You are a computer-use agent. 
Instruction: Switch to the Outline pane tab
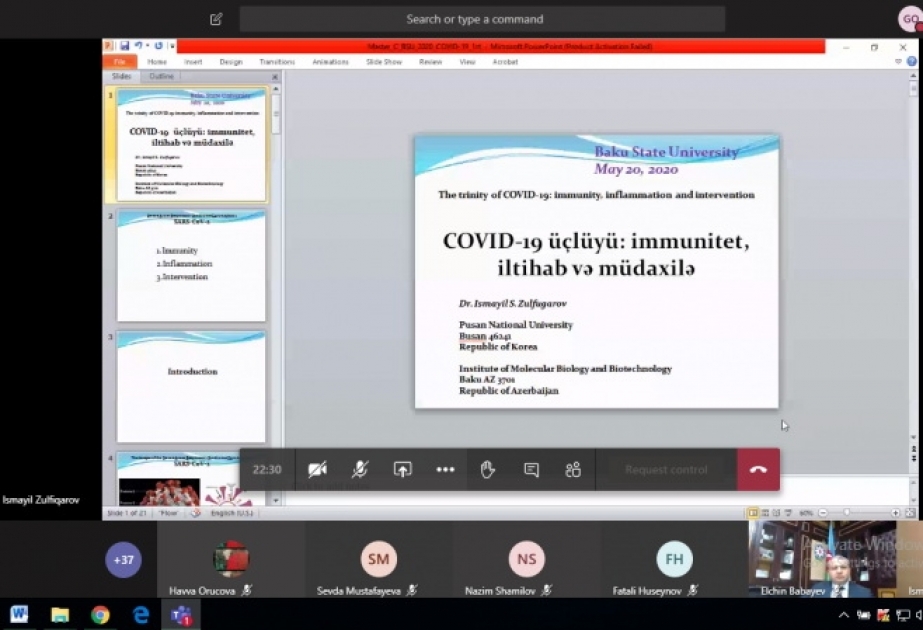[161, 76]
